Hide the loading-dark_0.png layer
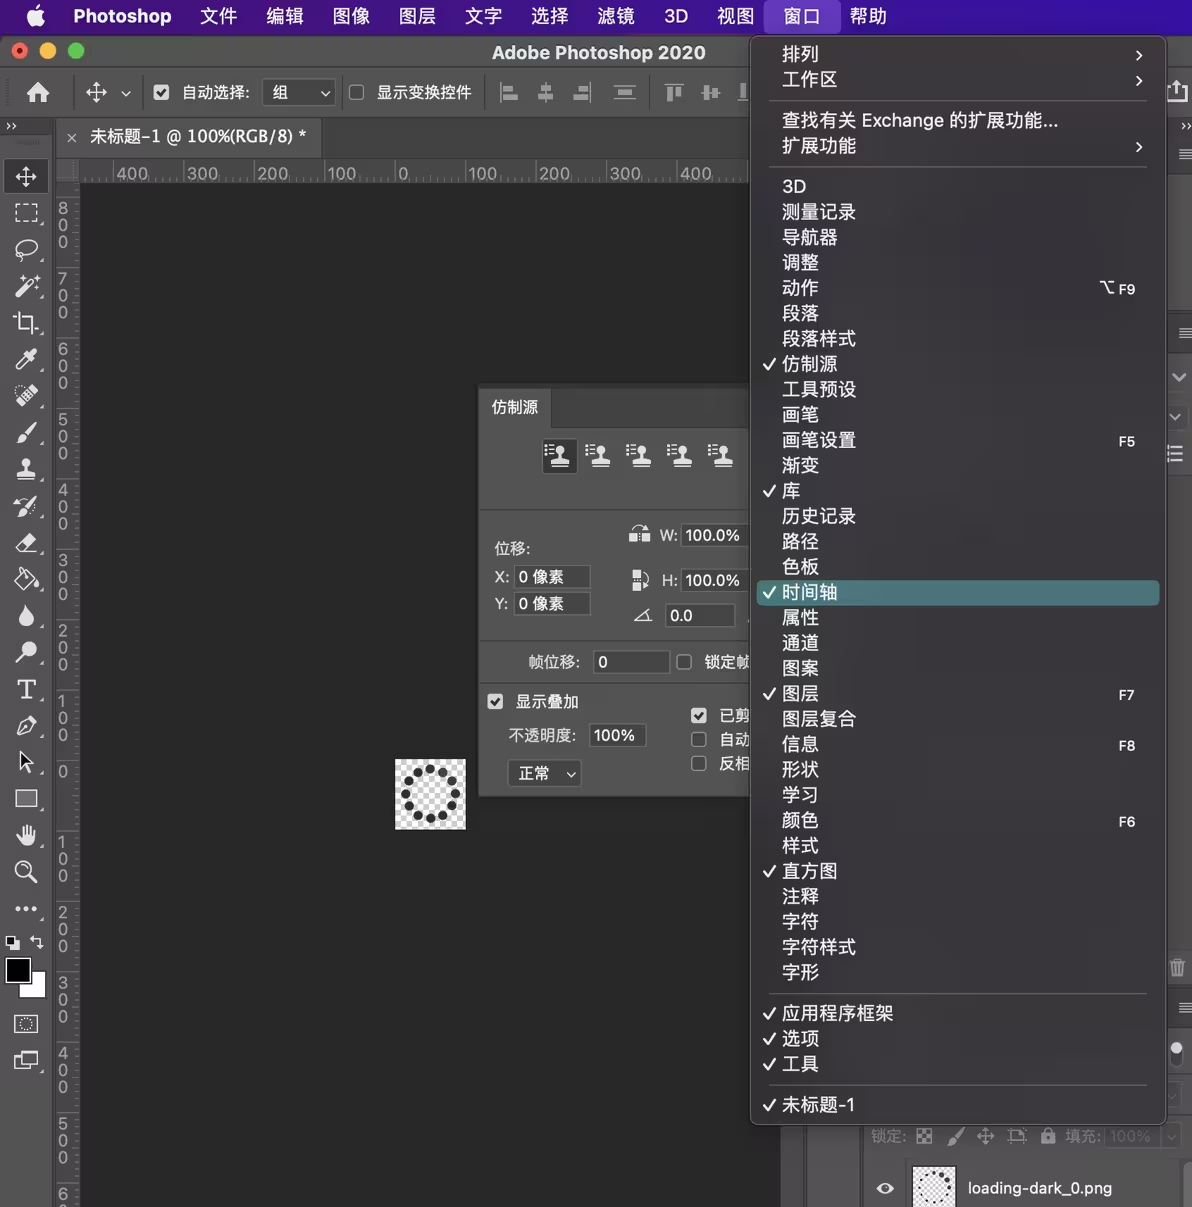This screenshot has width=1192, height=1207. pyautogui.click(x=885, y=1188)
